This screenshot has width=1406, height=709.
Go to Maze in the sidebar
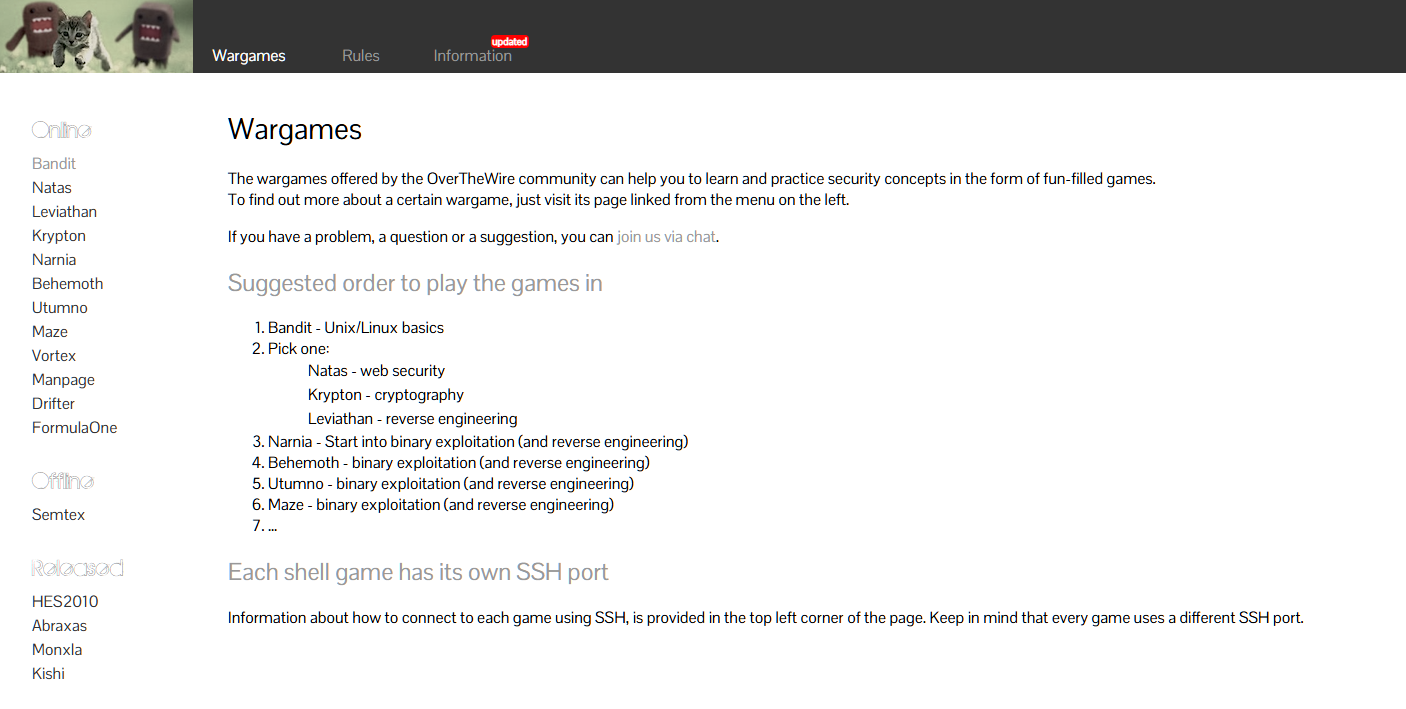point(50,332)
